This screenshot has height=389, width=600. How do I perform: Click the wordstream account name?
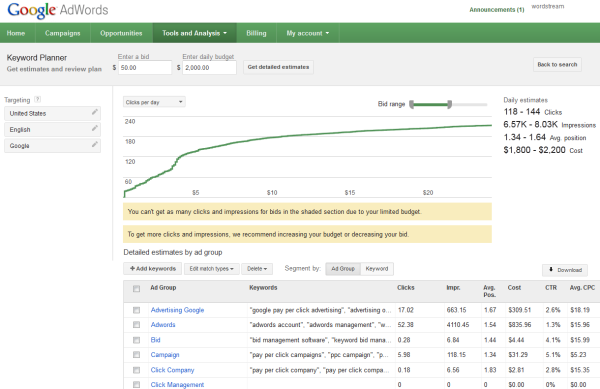pos(548,6)
